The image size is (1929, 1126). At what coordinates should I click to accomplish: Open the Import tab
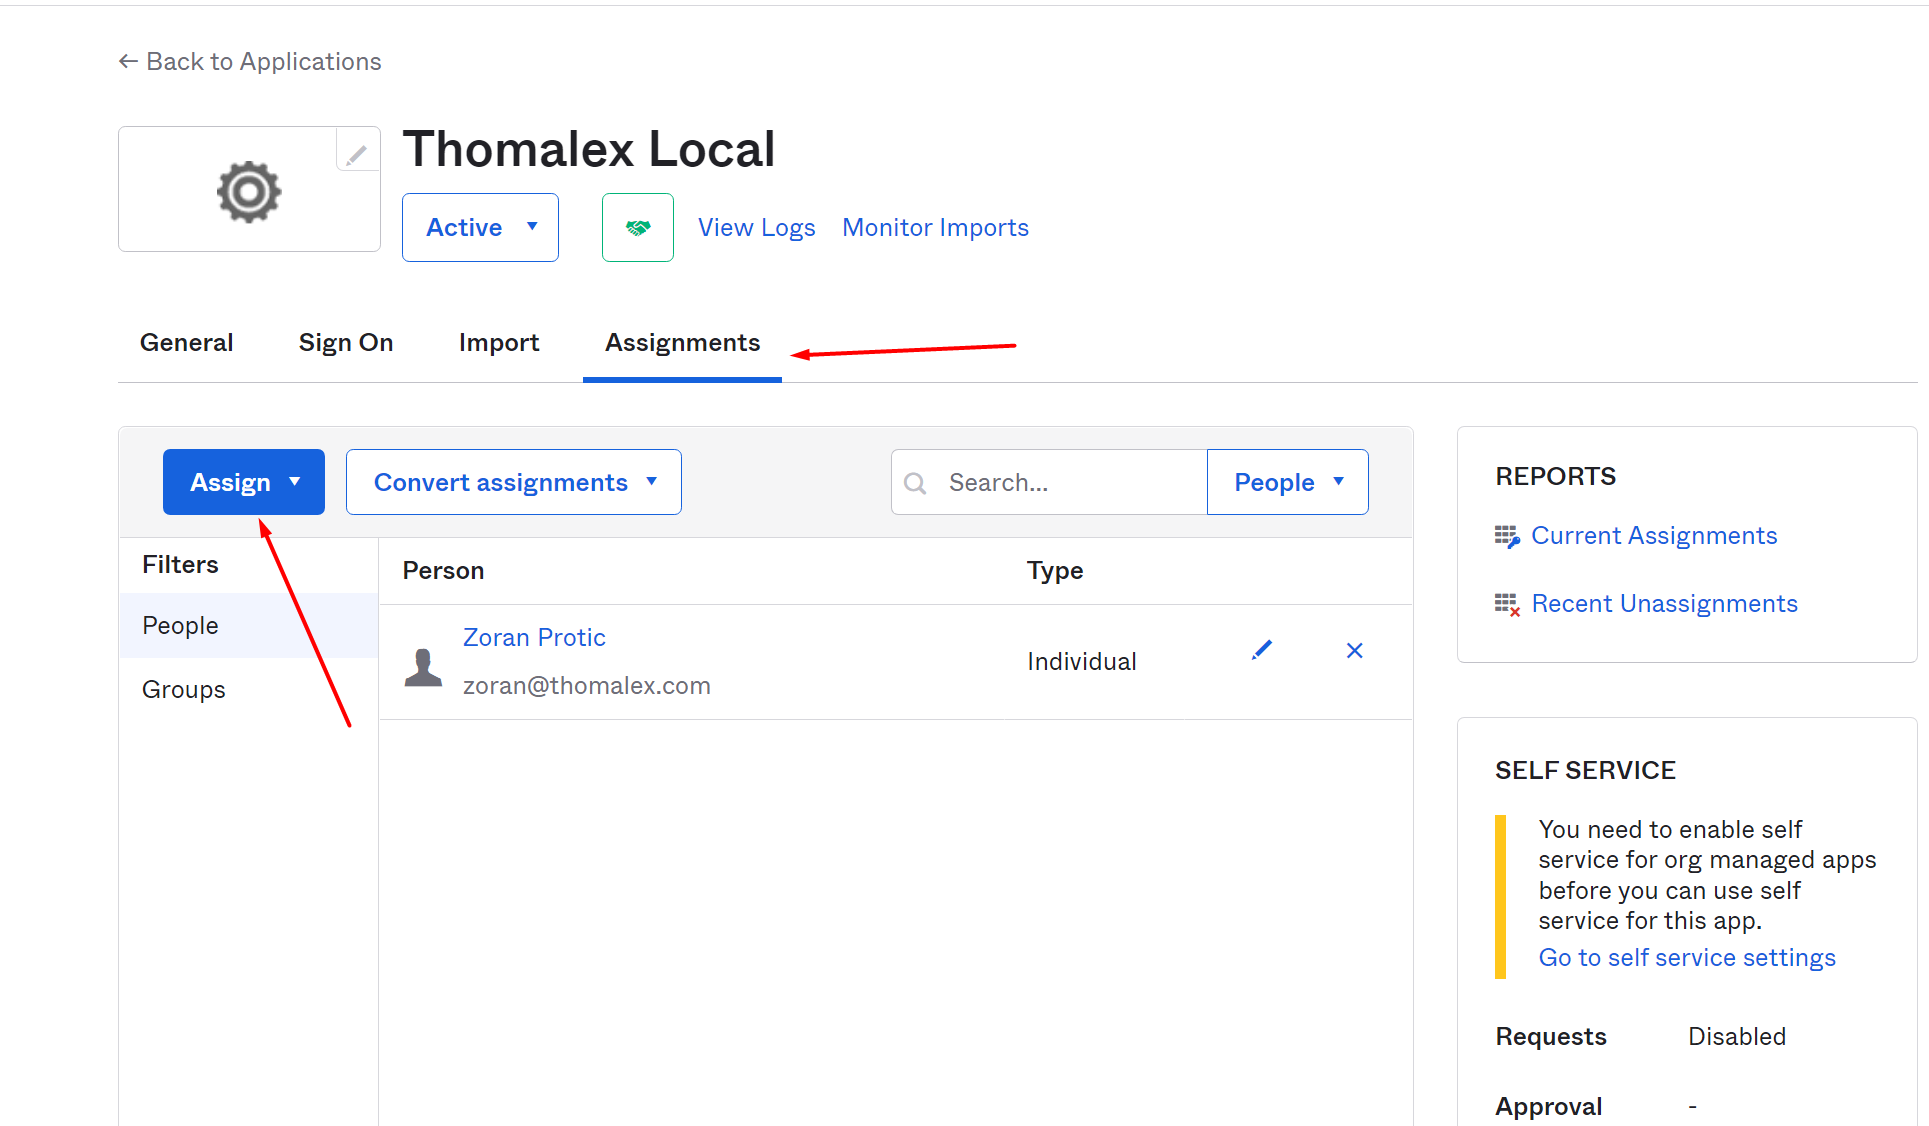pyautogui.click(x=498, y=343)
